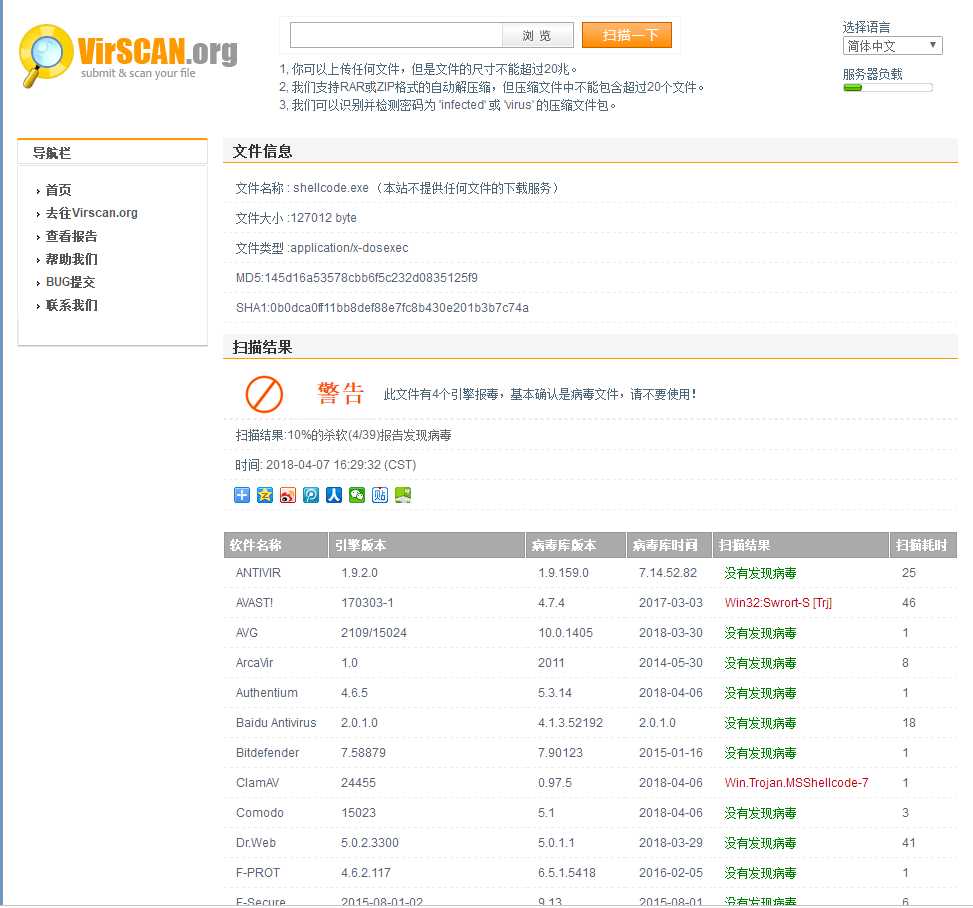Click Baidu Antivirus database version 4.1.3.52192
The height and width of the screenshot is (908, 973).
[570, 722]
